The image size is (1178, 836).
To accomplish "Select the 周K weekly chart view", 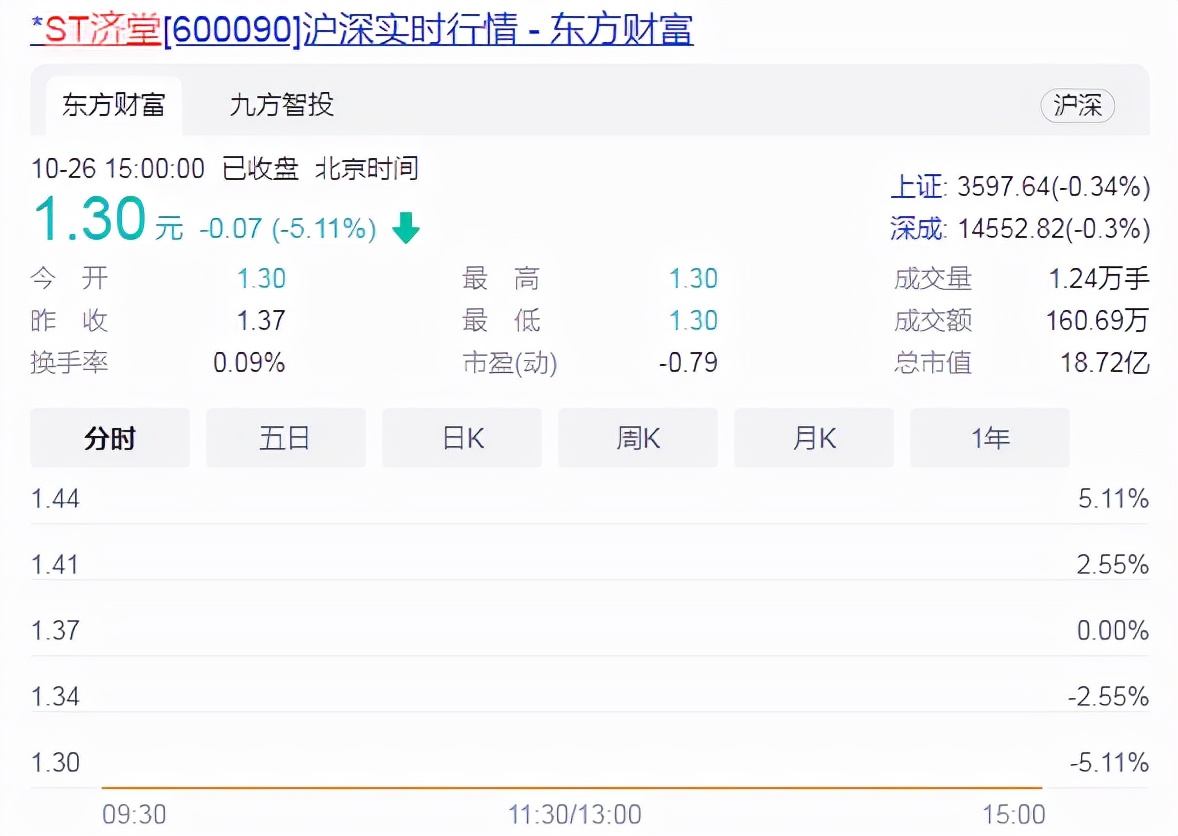I will 637,437.
